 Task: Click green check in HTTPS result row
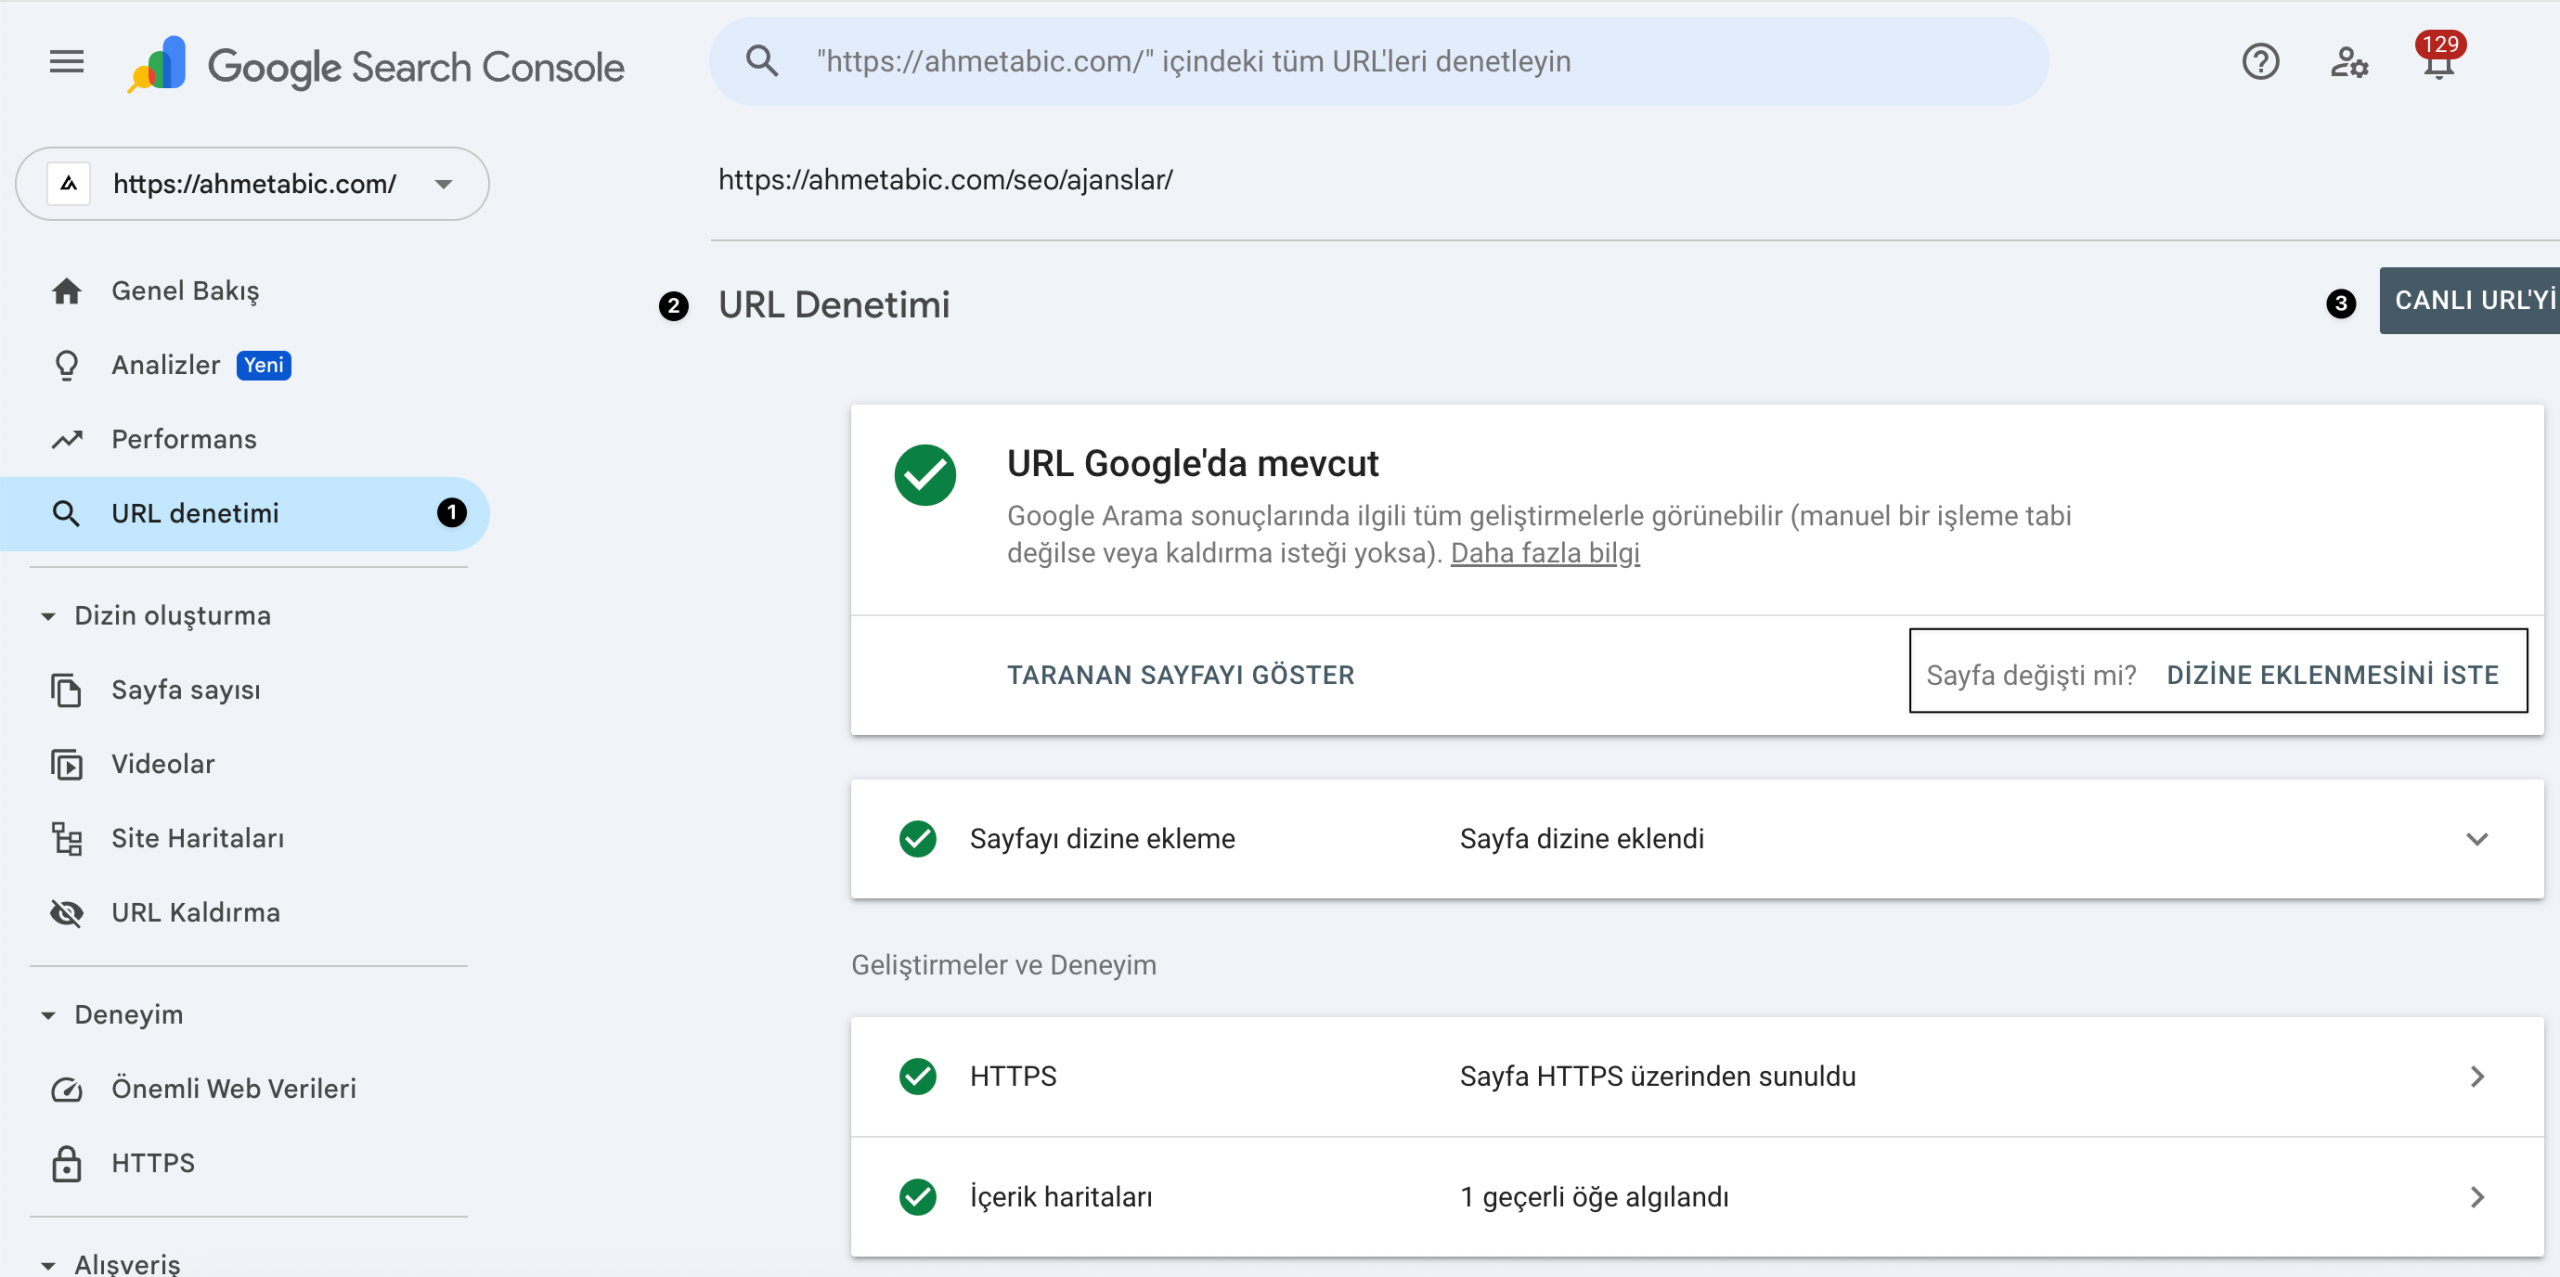(917, 1077)
